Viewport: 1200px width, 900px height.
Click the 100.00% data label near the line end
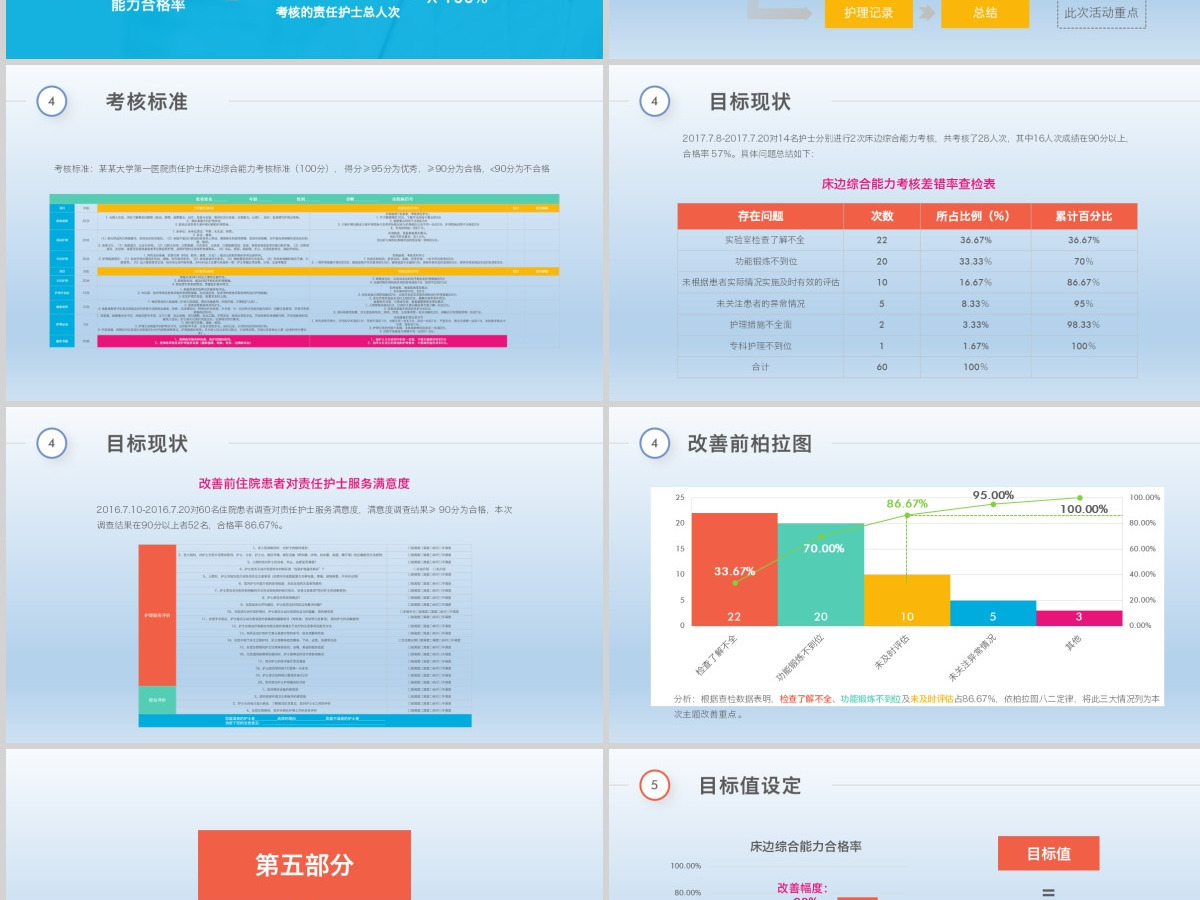[x=1084, y=509]
